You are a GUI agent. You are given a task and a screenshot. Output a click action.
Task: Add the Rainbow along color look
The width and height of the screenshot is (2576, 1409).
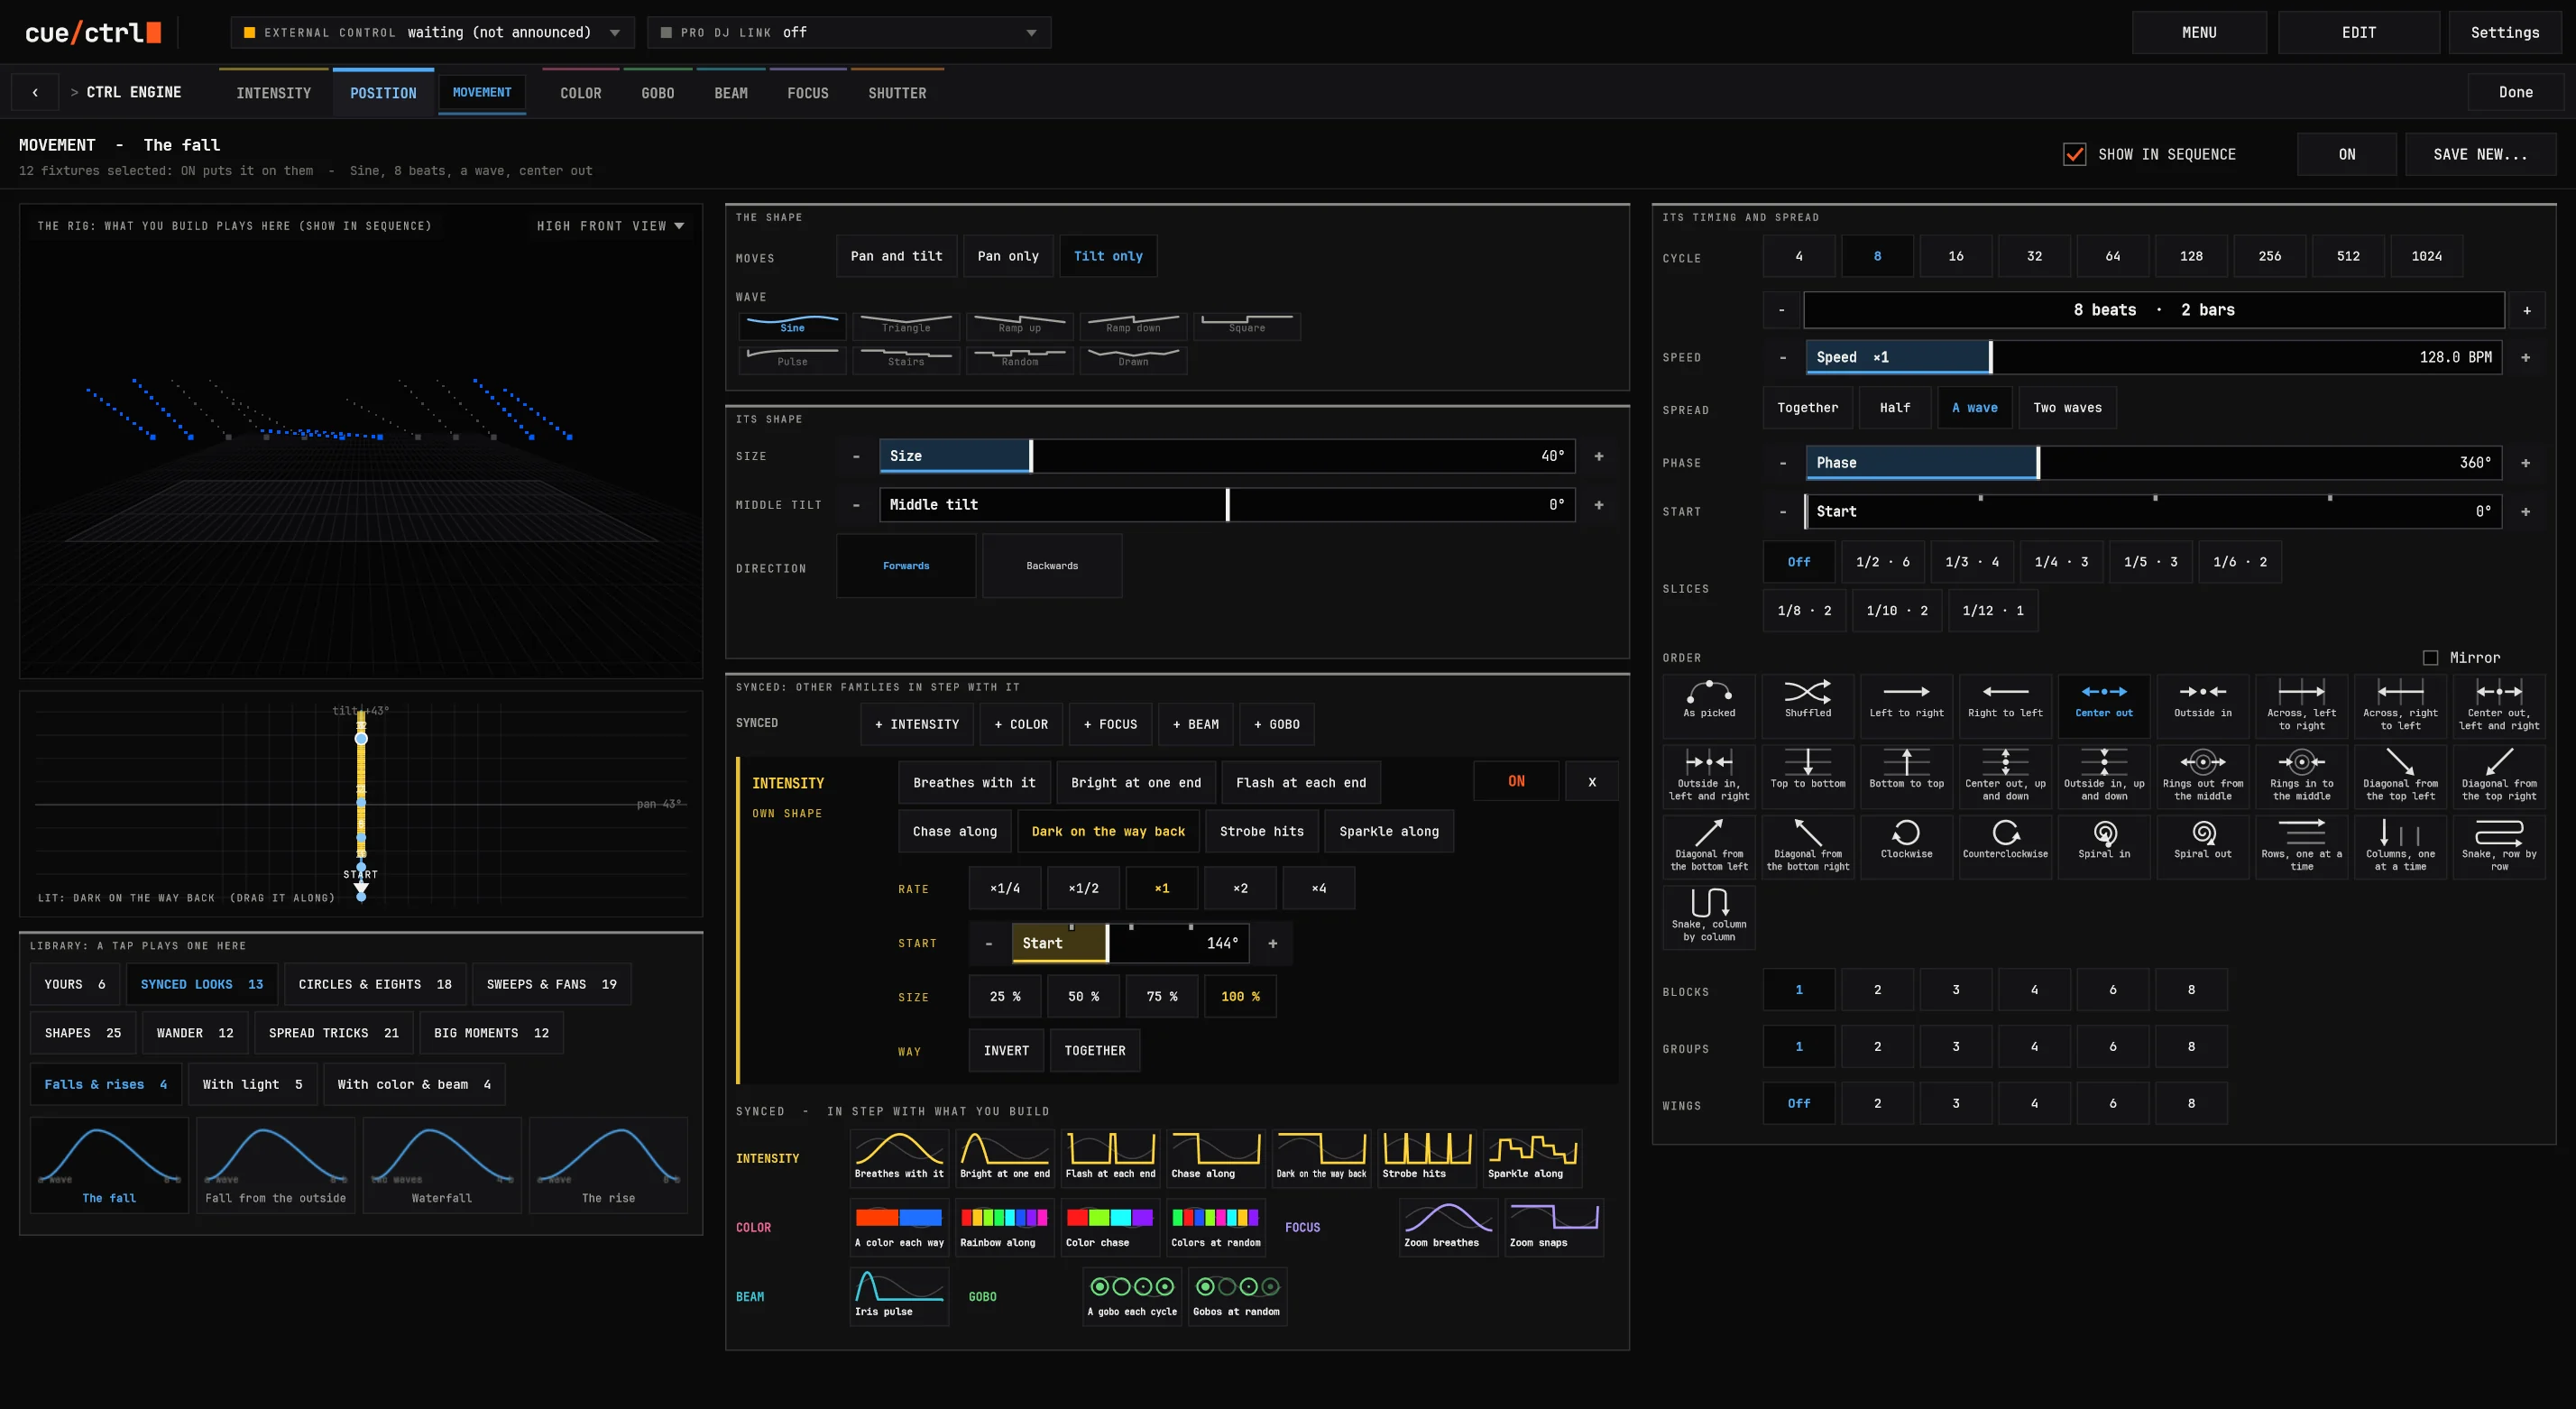(1004, 1226)
